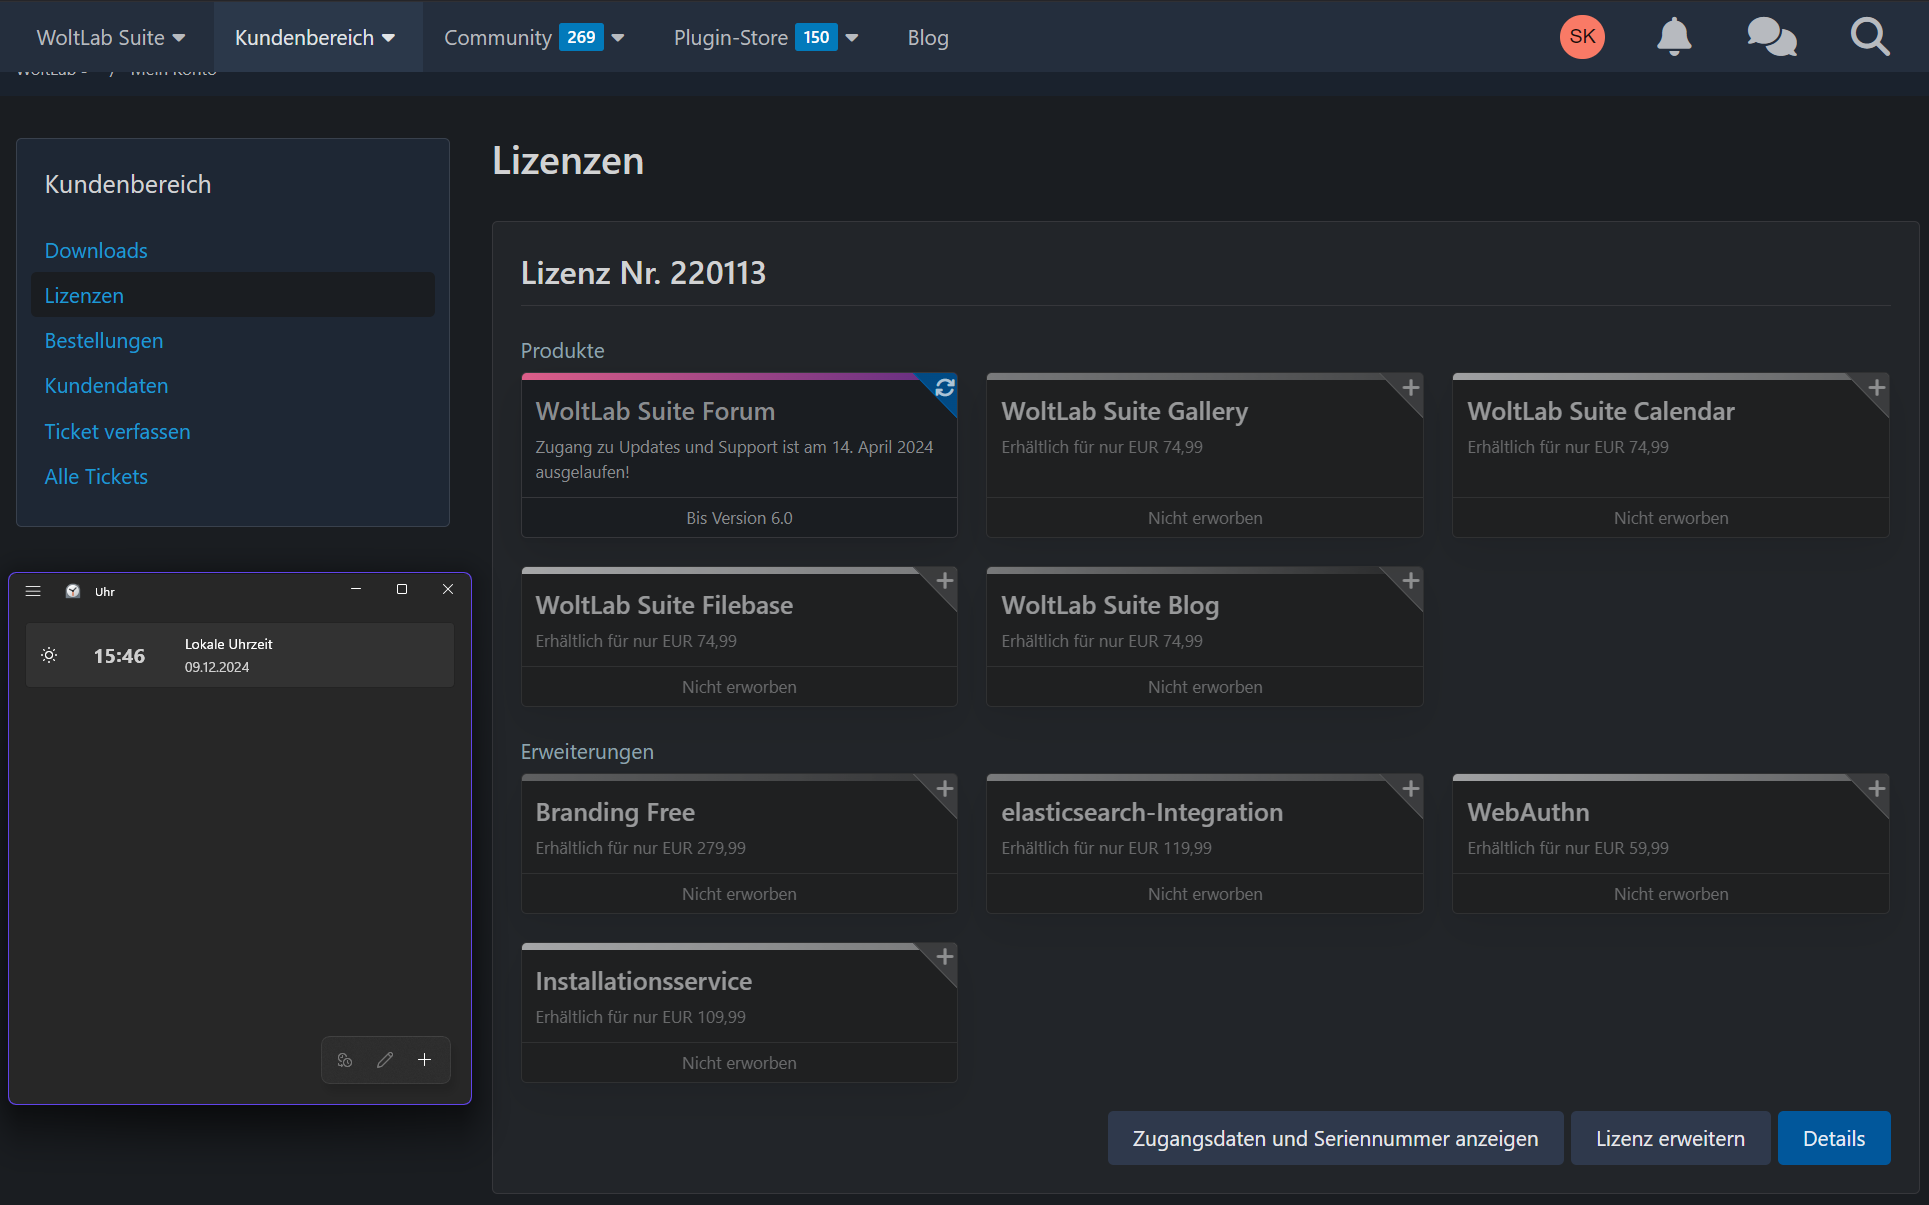Open hamburger menu in Uhr window
This screenshot has width=1929, height=1205.
pos(33,591)
